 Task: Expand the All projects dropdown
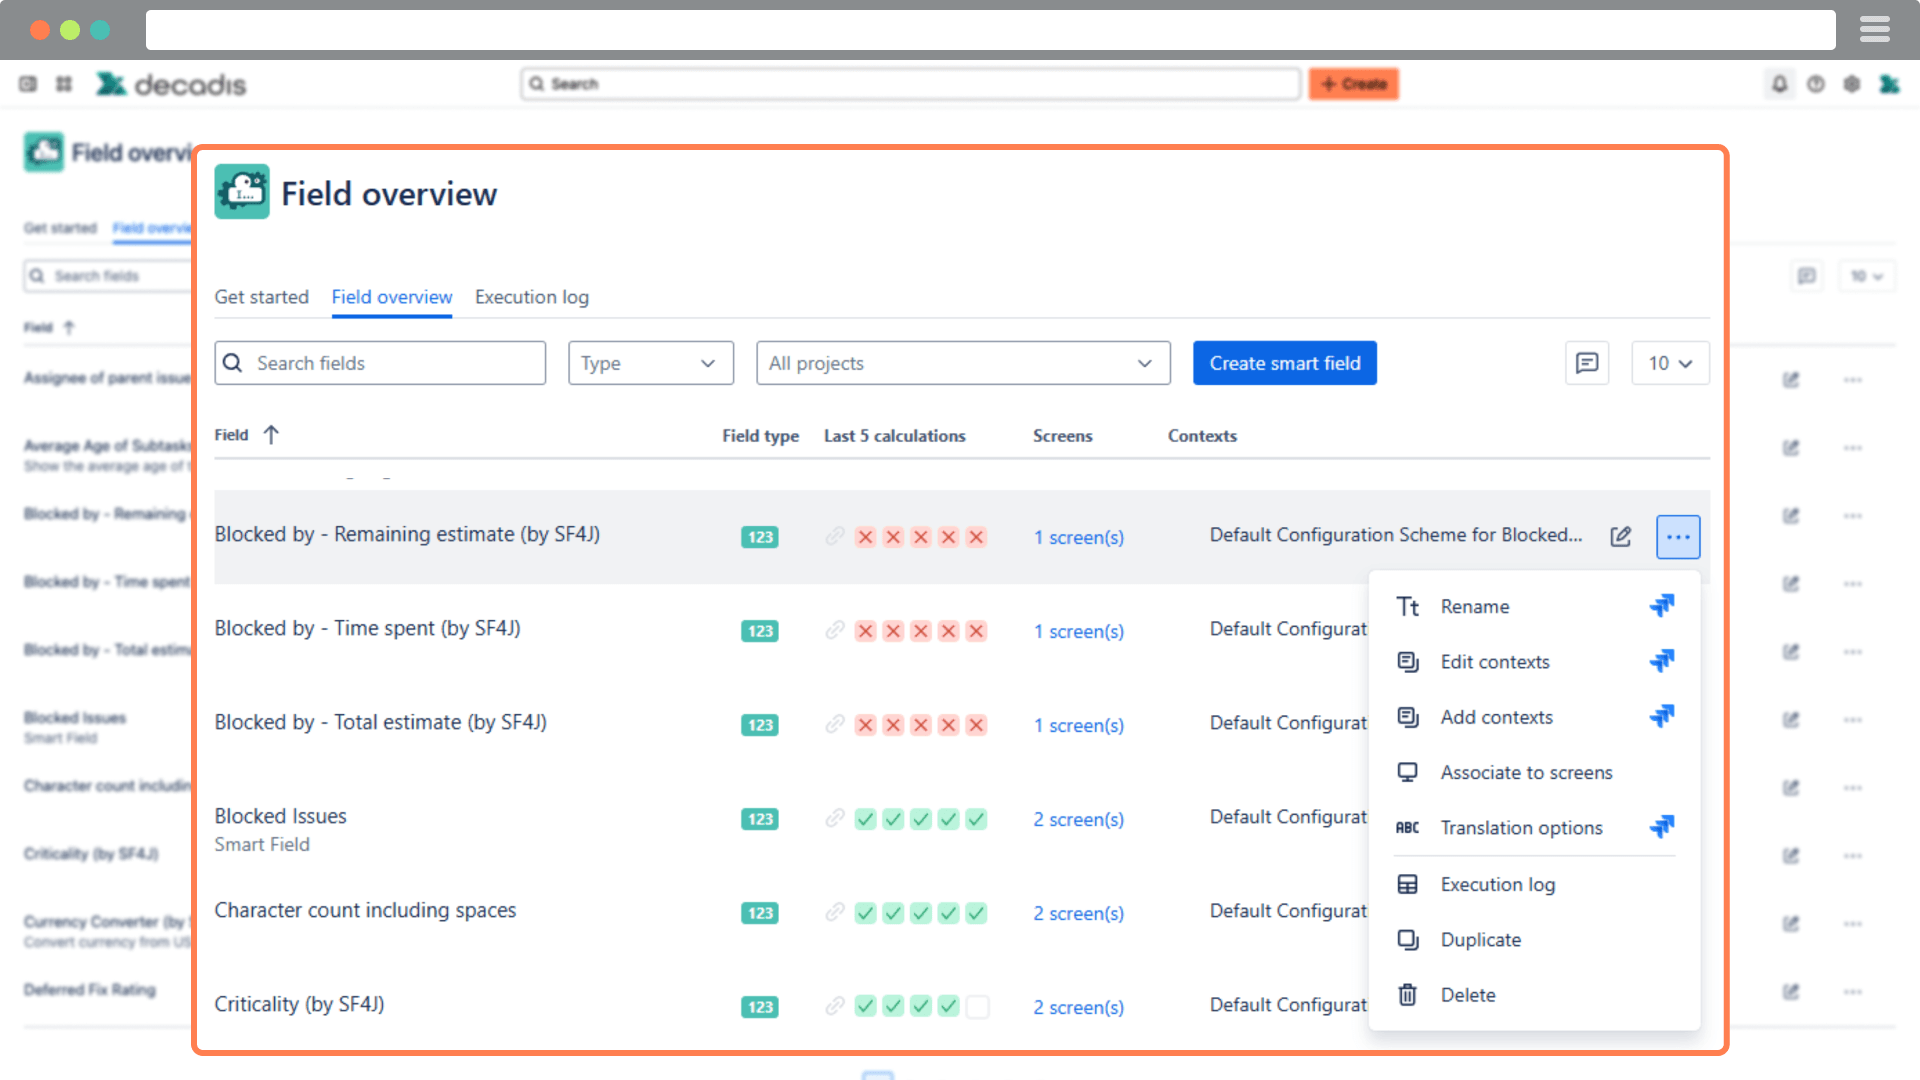(962, 363)
